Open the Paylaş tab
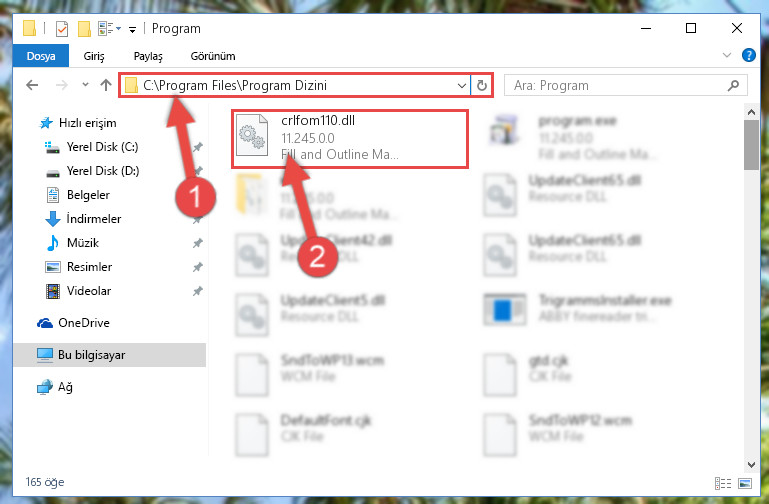This screenshot has width=769, height=504. coord(148,56)
